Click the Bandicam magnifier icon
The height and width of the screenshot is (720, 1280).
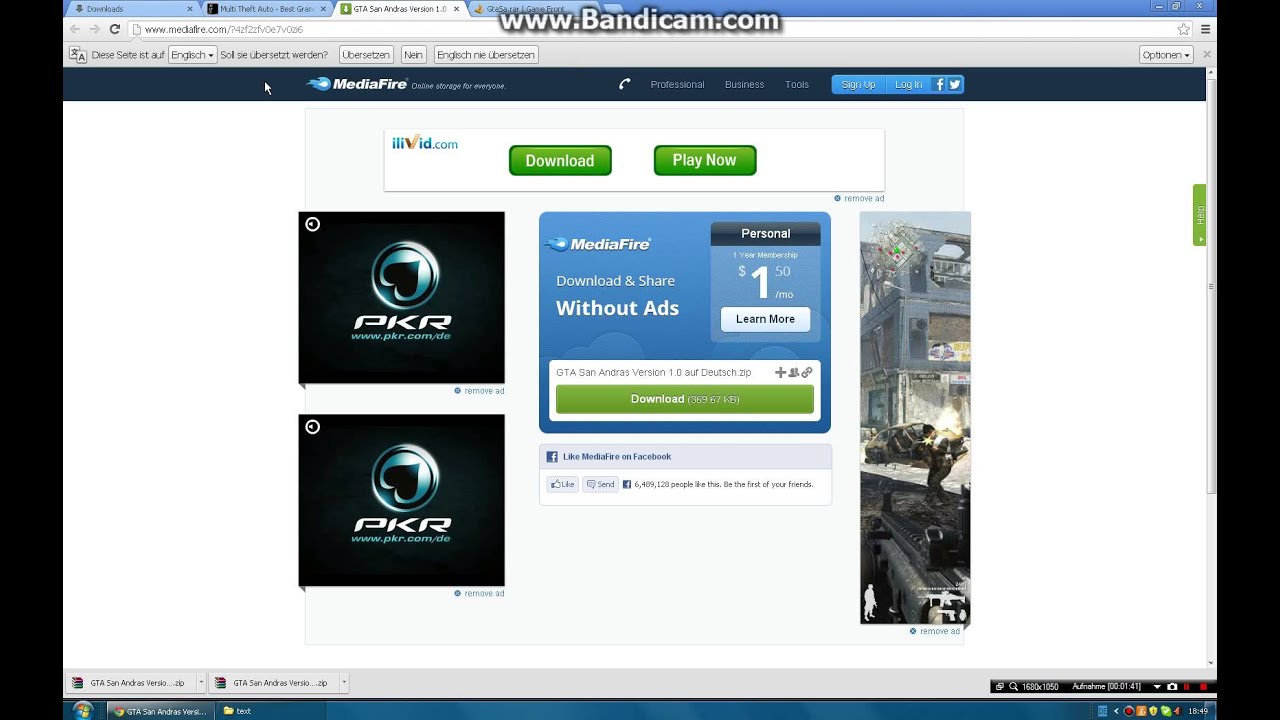(1013, 686)
